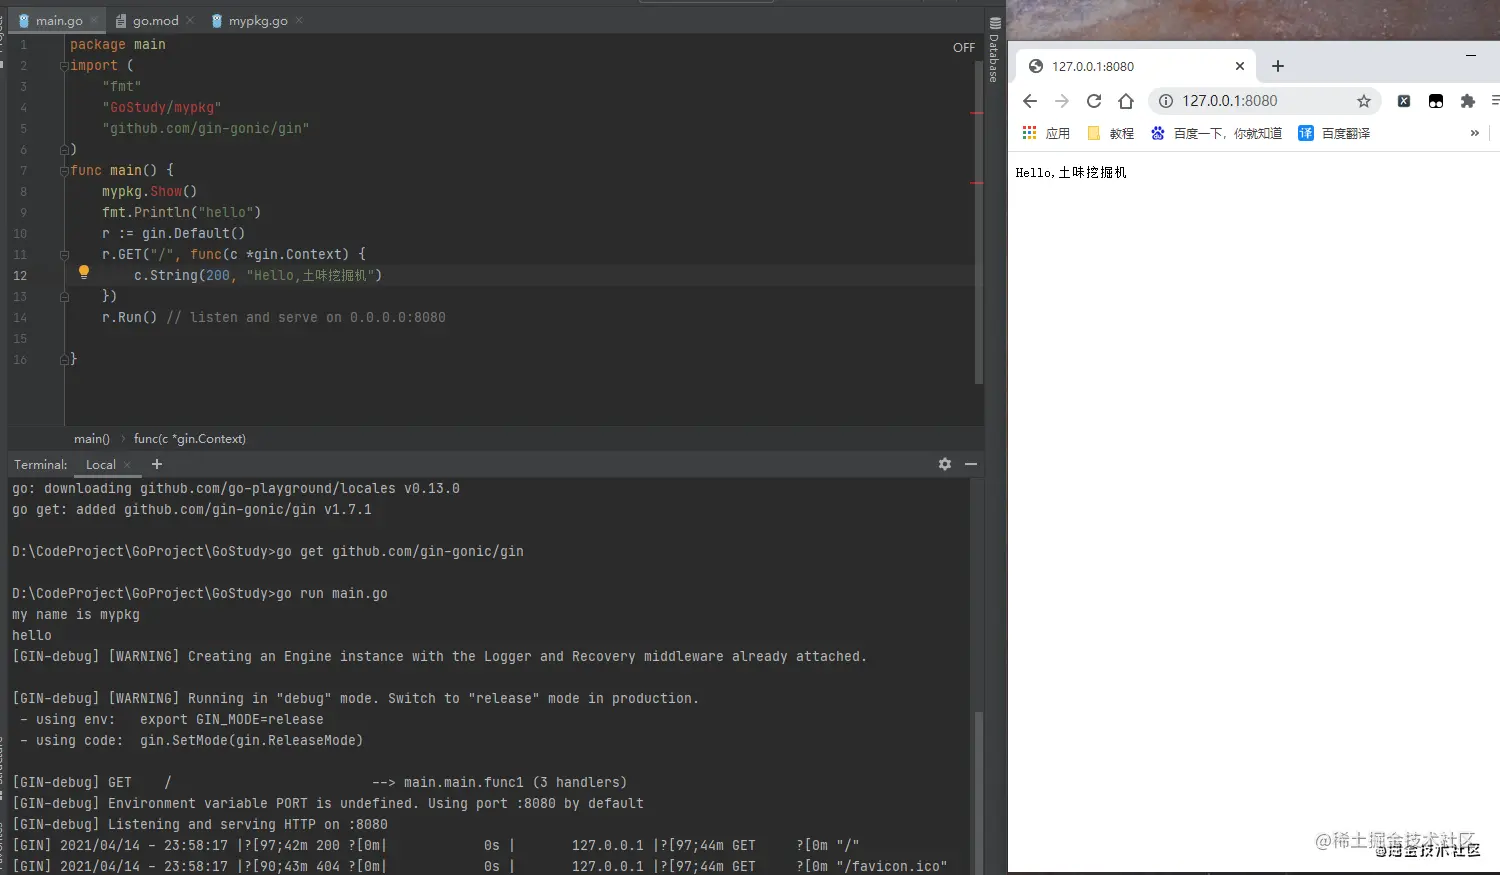1500x875 pixels.
Task: Reload the 127.0.0.1:8080 page
Action: click(x=1094, y=101)
